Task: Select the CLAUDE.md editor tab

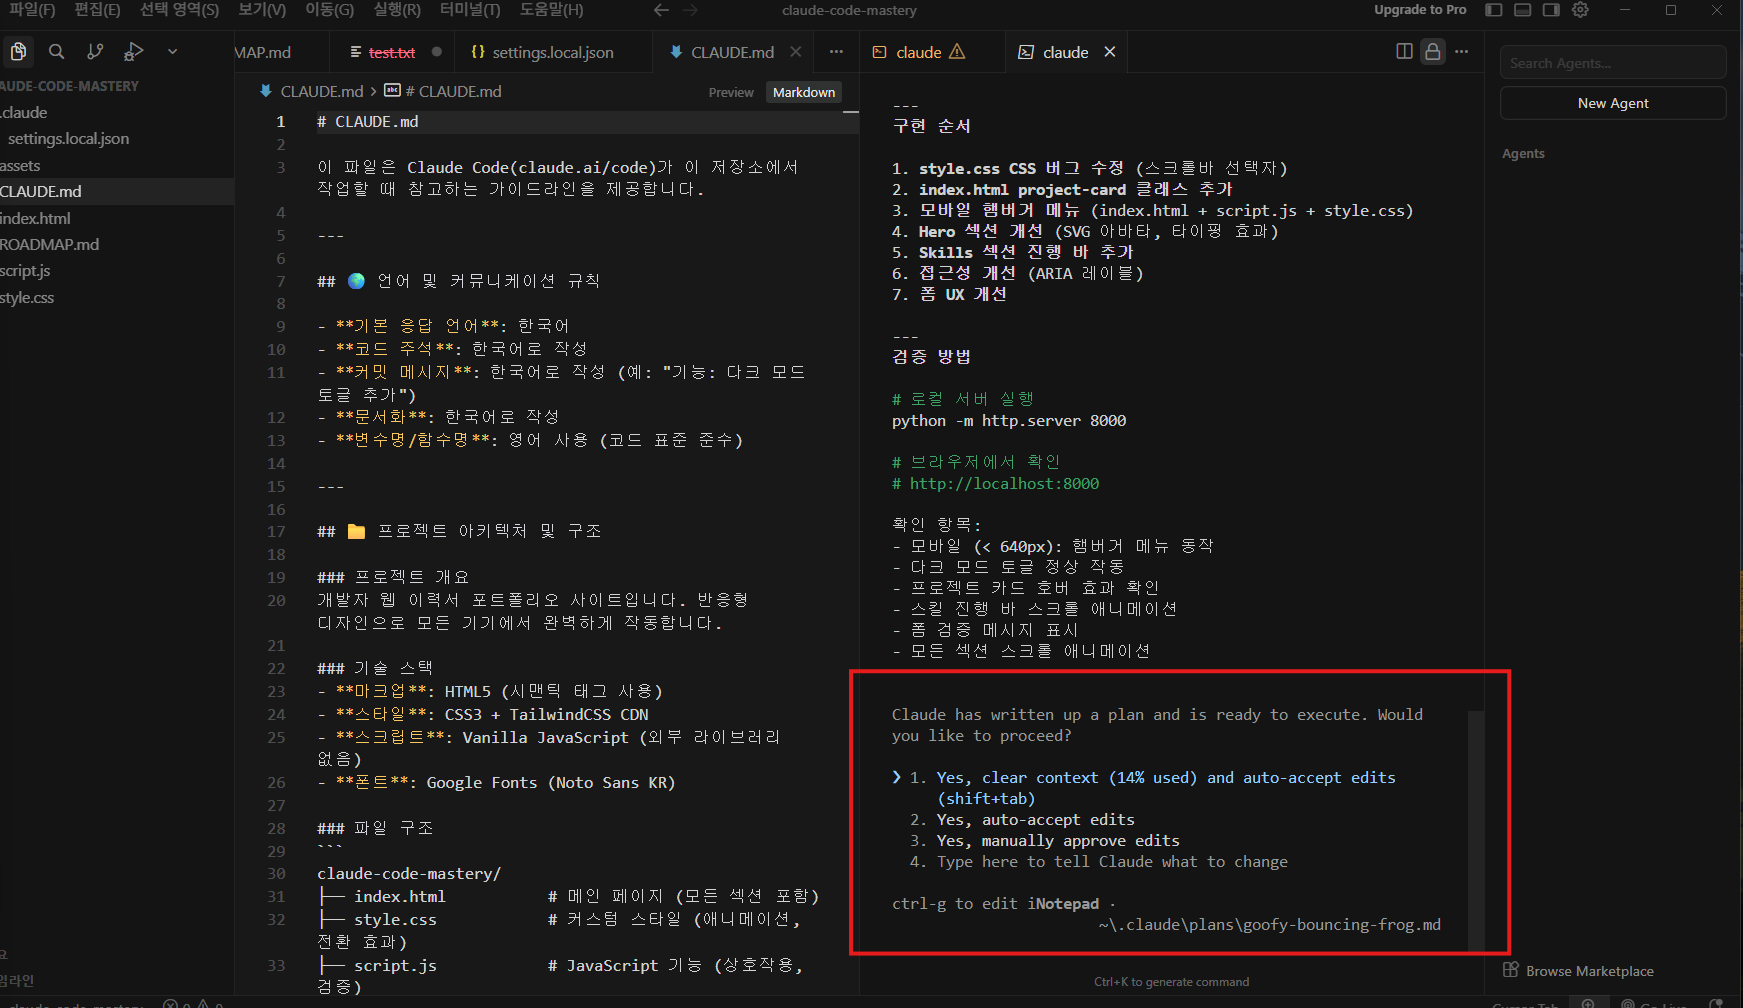Action: [732, 52]
